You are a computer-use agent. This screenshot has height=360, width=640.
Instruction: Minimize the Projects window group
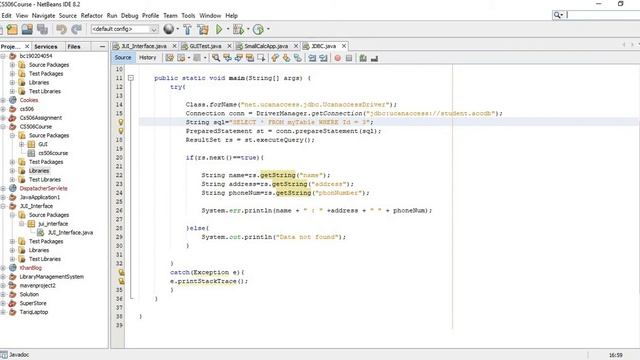coord(102,47)
